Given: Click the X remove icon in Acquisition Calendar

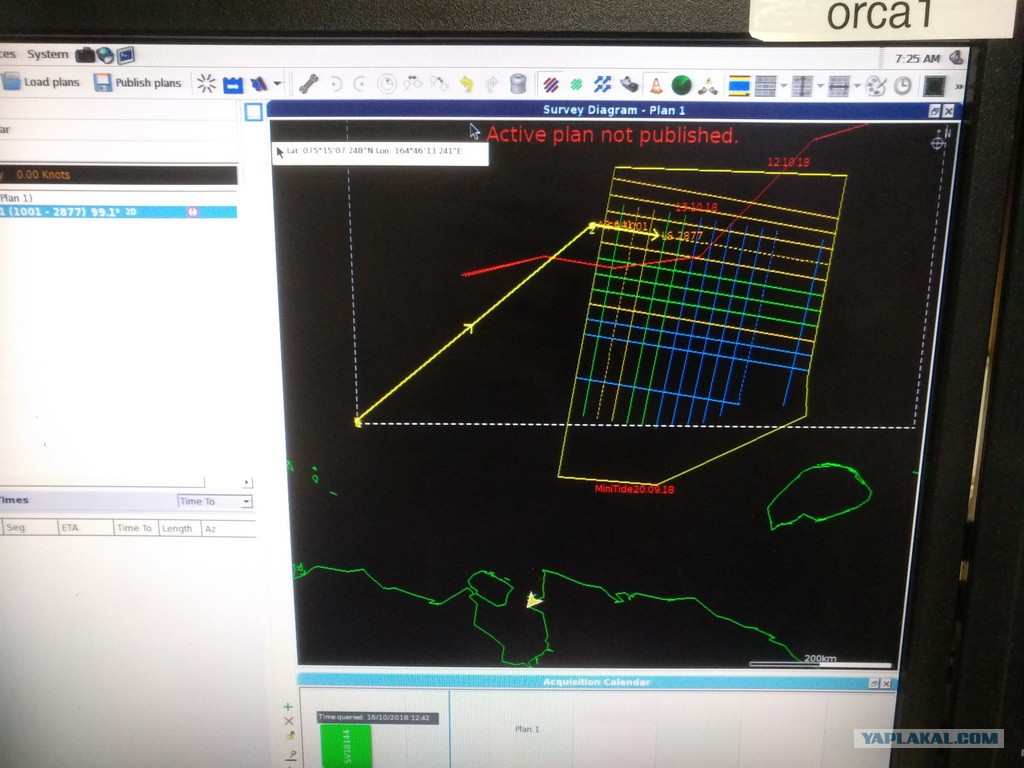Looking at the screenshot, I should (289, 721).
